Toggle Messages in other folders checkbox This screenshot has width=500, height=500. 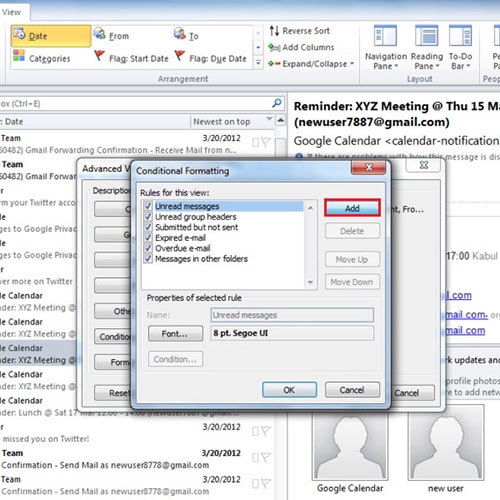click(x=148, y=259)
